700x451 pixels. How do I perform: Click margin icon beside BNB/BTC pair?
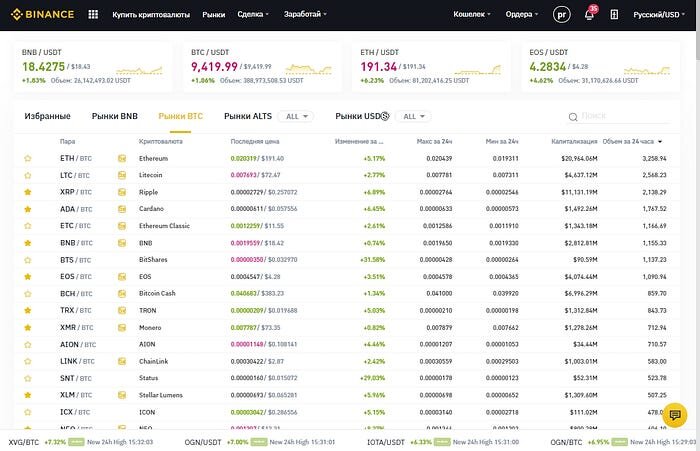coord(122,243)
